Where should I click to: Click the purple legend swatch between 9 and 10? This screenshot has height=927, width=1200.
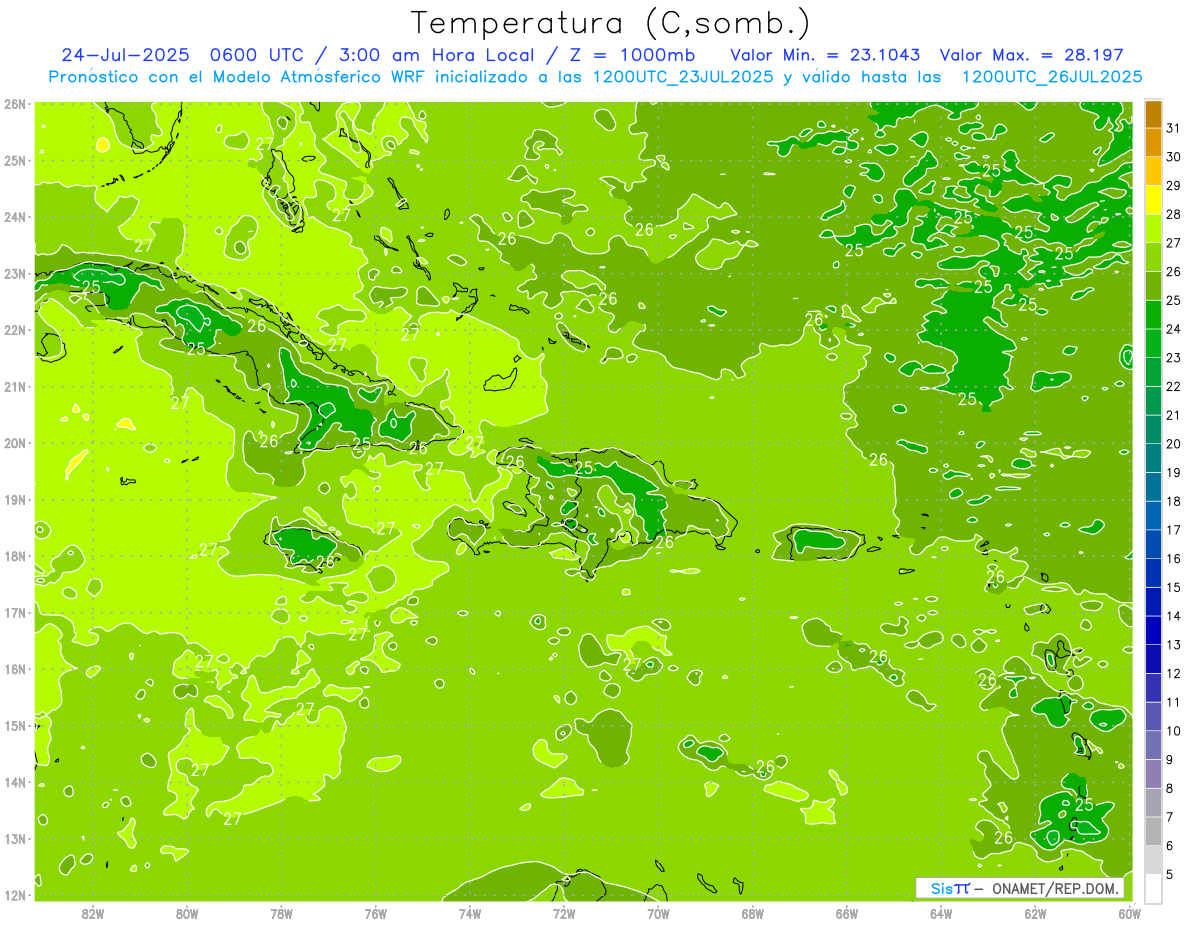1153,745
